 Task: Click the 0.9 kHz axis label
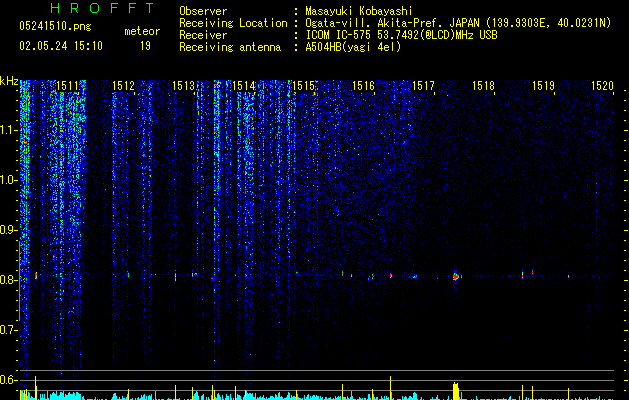[x=8, y=230]
